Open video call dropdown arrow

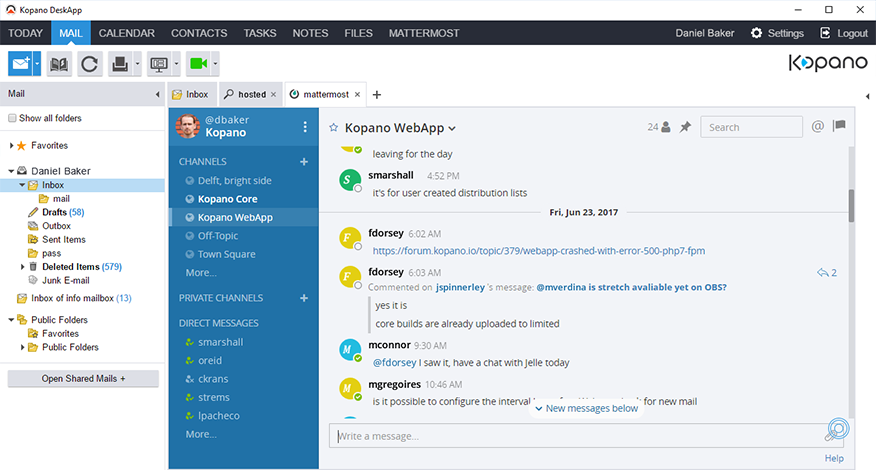(x=215, y=64)
